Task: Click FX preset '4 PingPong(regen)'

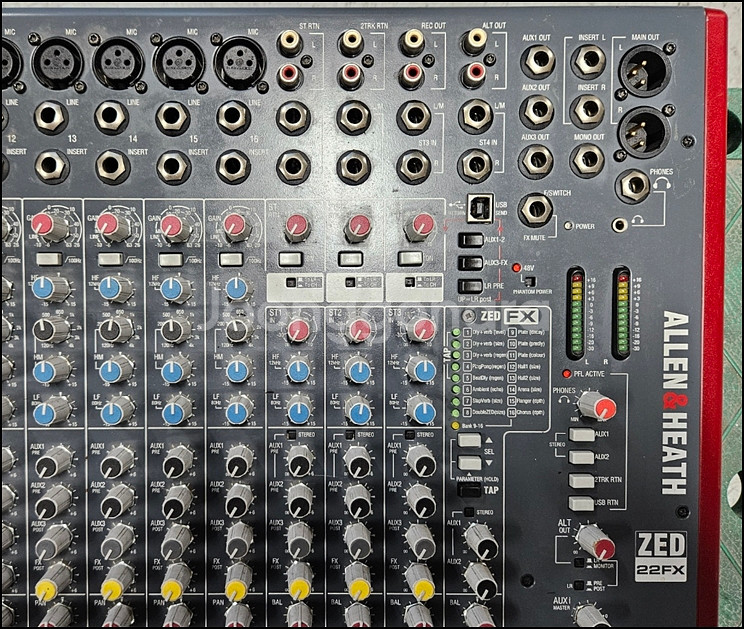Action: point(484,367)
